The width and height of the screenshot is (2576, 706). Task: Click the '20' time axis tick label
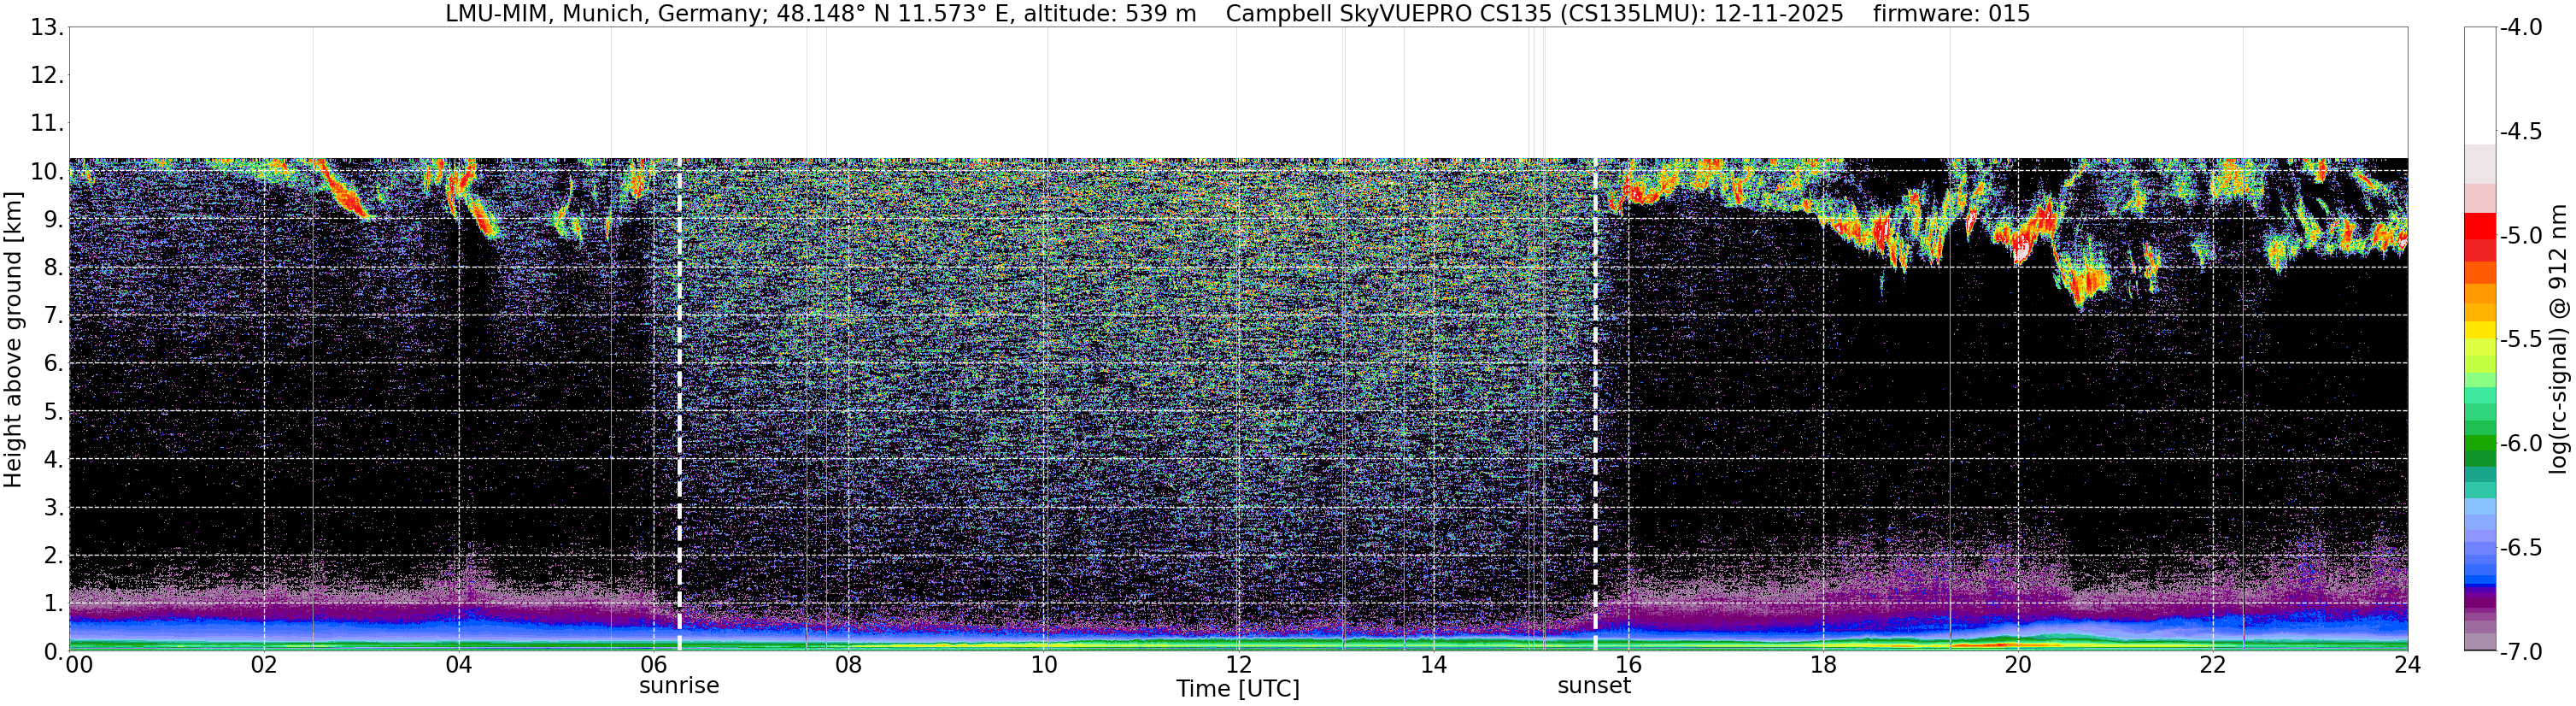point(2018,665)
